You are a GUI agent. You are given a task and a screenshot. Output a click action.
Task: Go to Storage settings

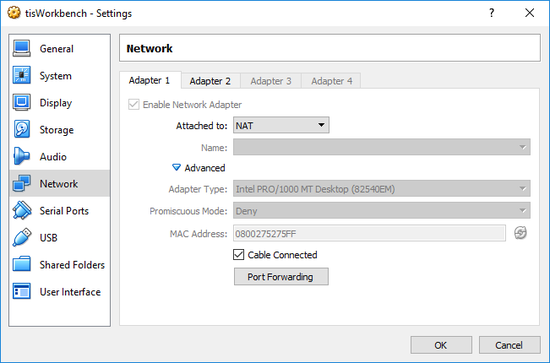[56, 130]
